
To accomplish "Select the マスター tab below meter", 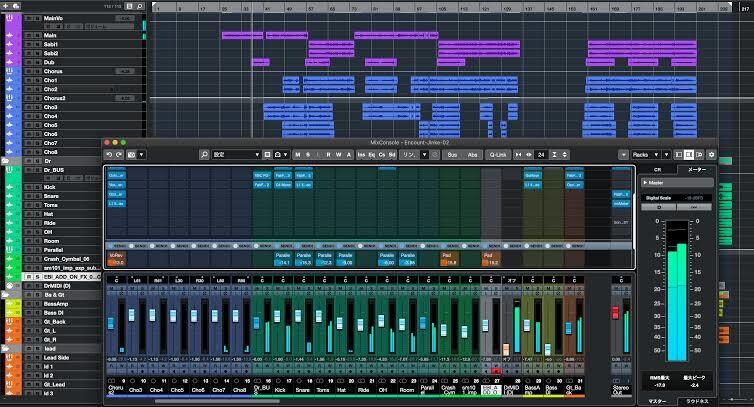I will (x=657, y=401).
